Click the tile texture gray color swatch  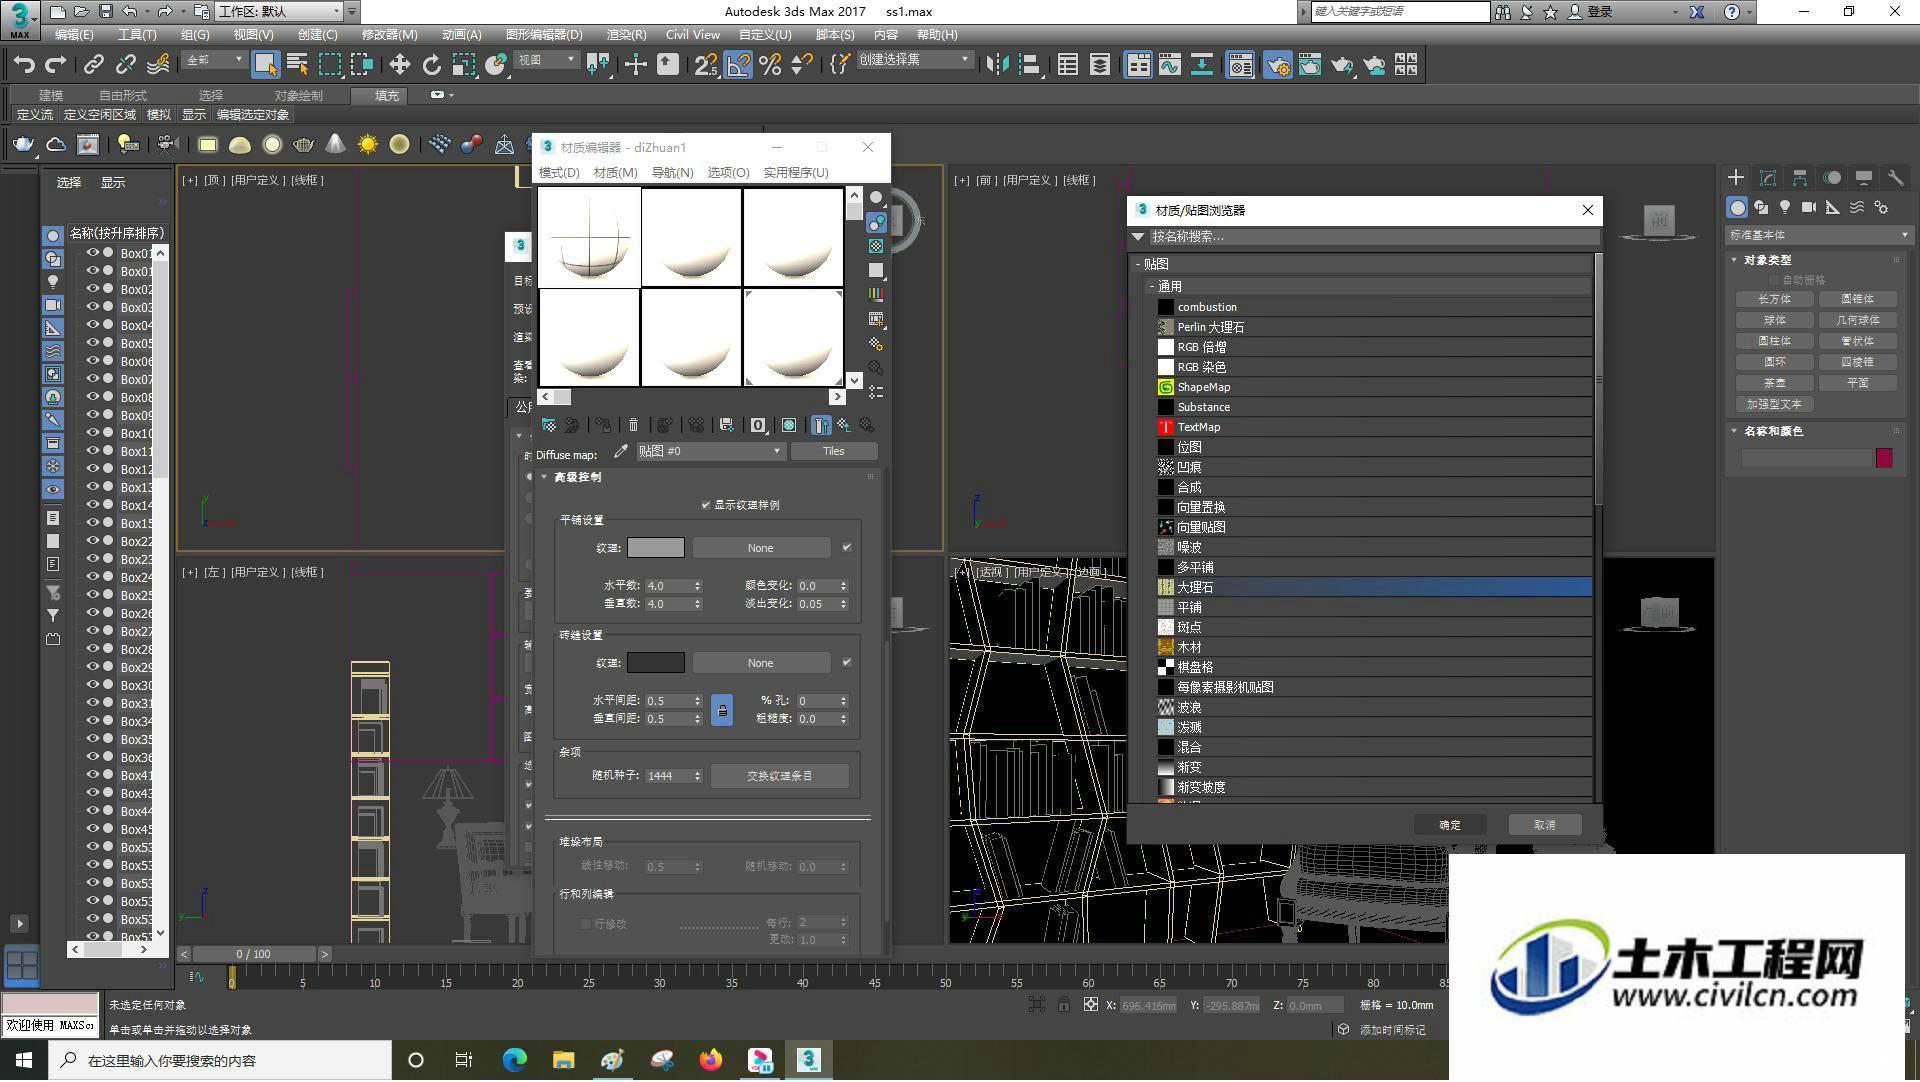point(656,548)
